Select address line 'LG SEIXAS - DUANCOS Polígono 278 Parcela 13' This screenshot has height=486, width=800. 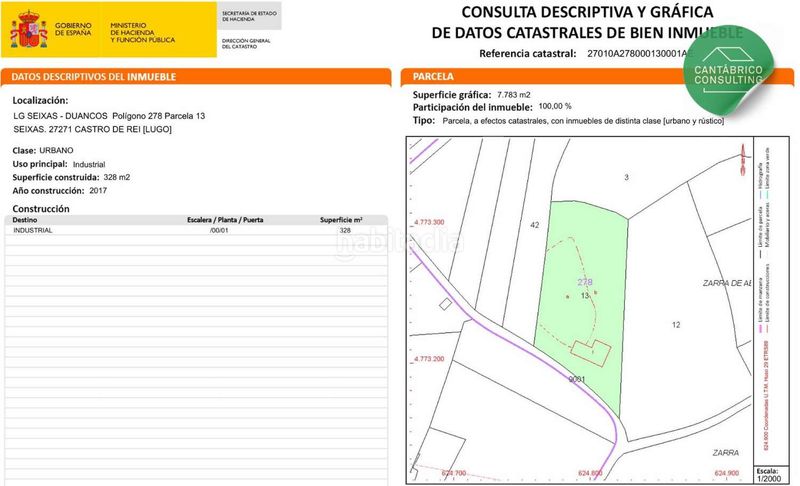pos(109,116)
